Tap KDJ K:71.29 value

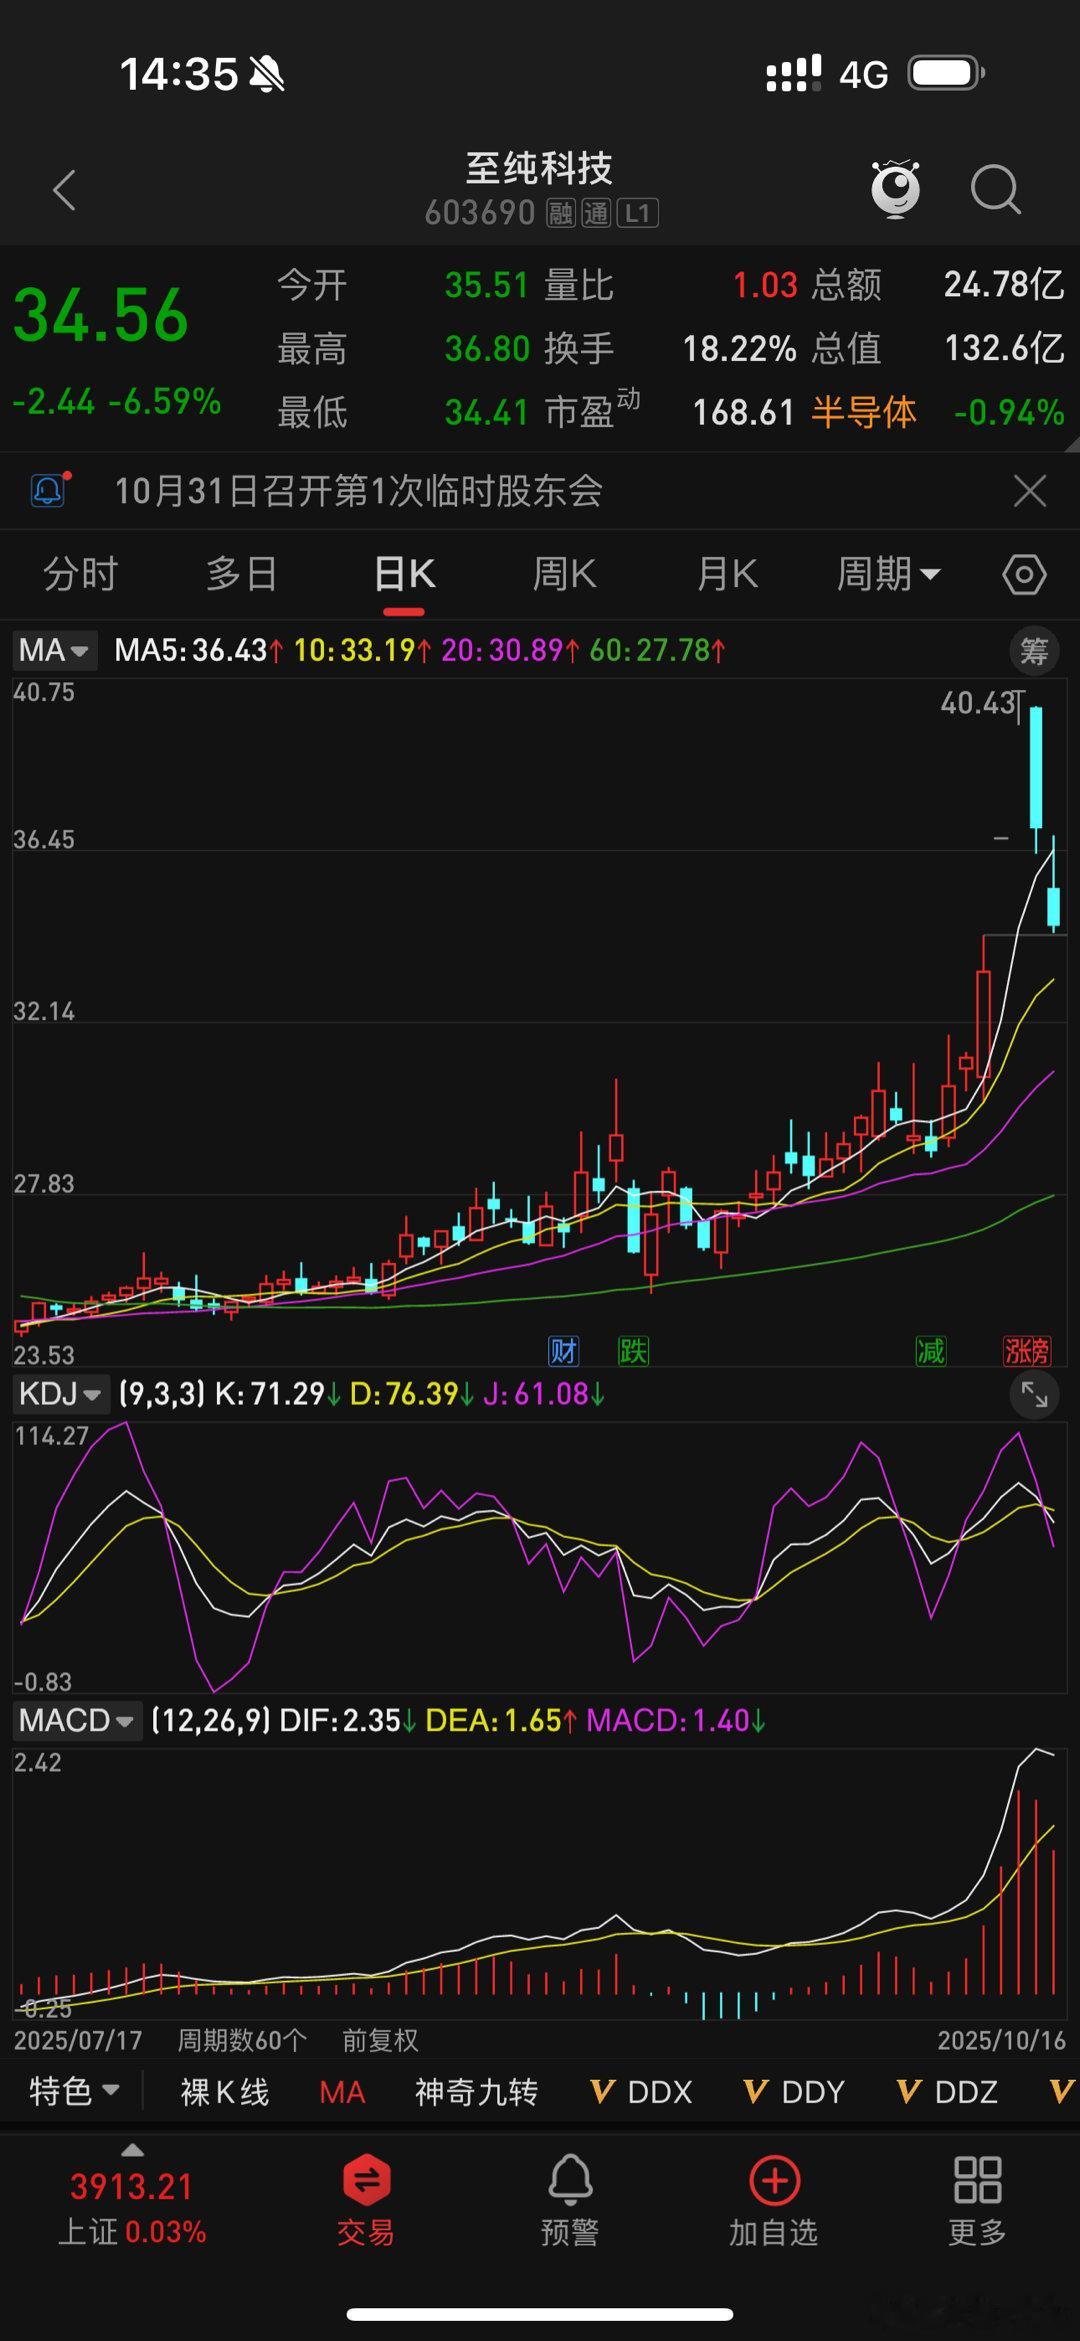(278, 1394)
